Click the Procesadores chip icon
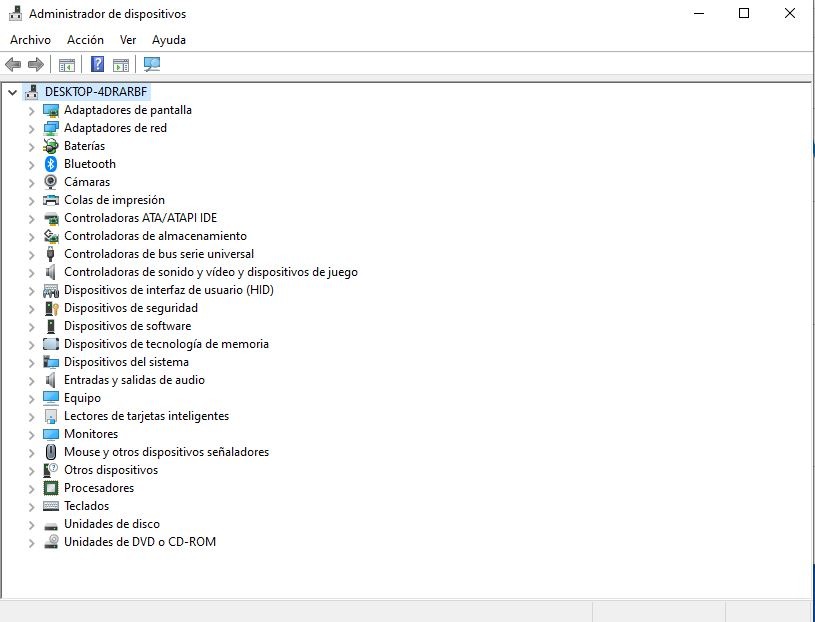This screenshot has width=815, height=622. pos(50,488)
